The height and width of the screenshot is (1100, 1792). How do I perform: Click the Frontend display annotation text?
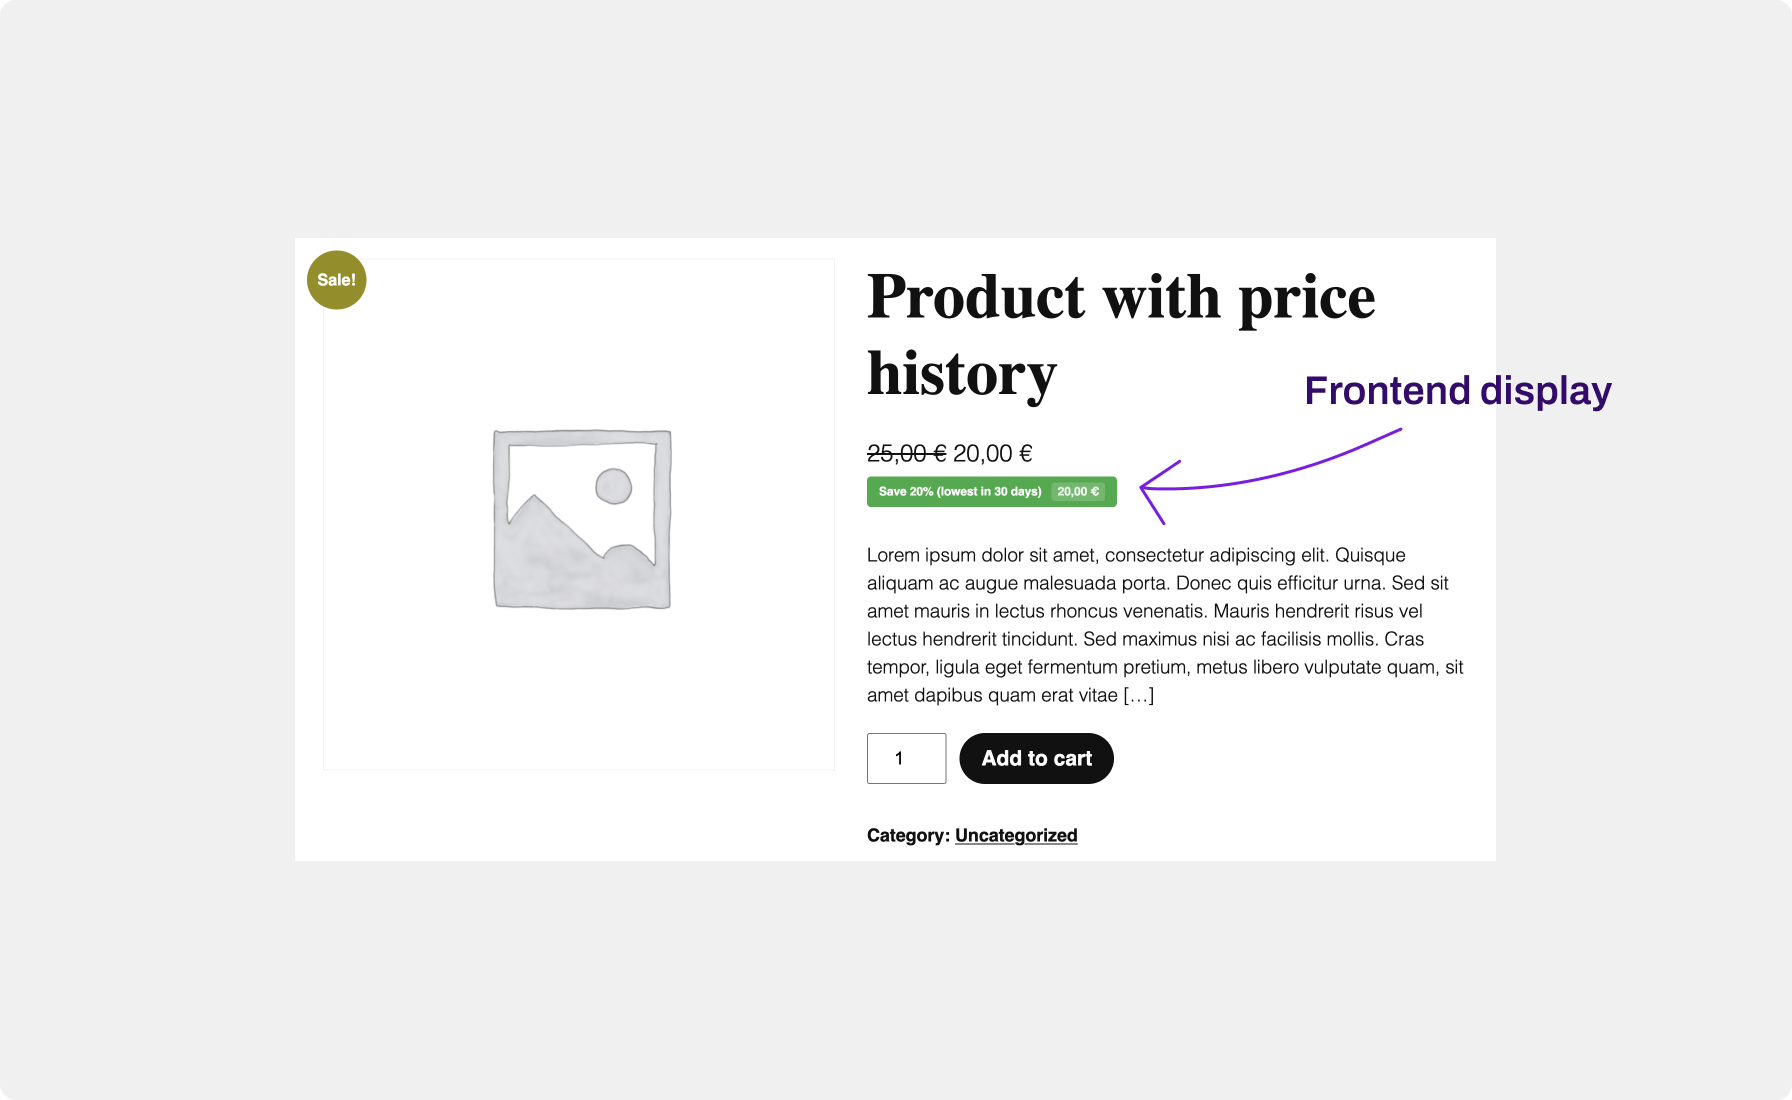(x=1459, y=391)
